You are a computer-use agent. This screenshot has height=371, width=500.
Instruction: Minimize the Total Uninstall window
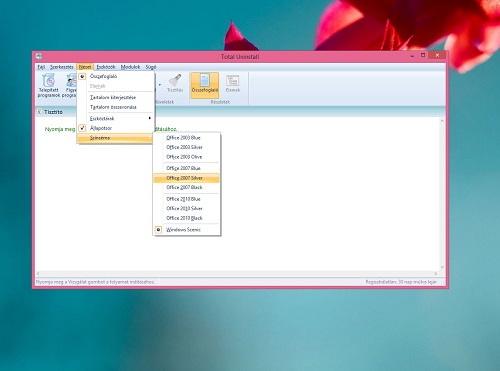pyautogui.click(x=412, y=56)
